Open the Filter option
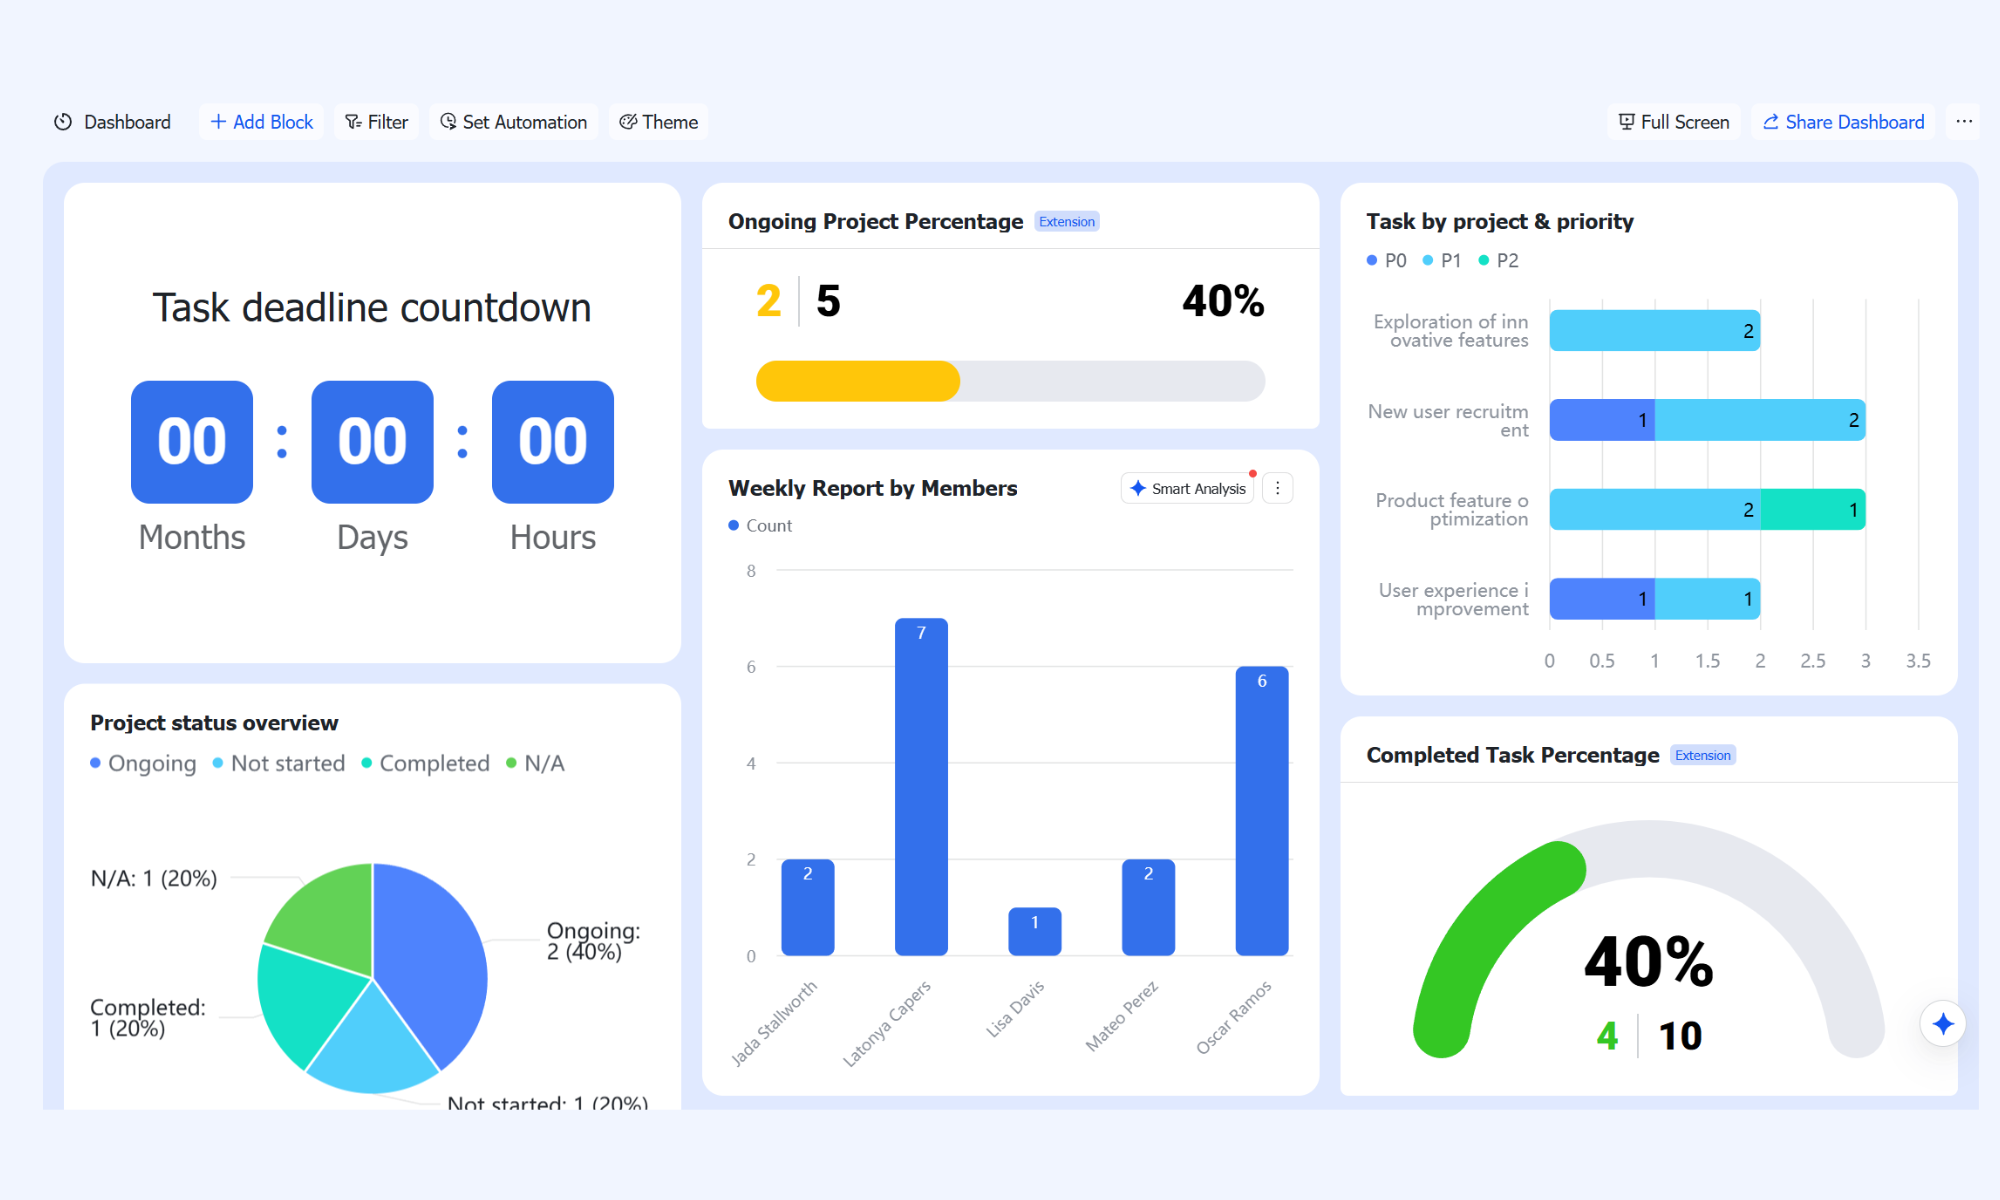This screenshot has height=1200, width=2000. [377, 122]
